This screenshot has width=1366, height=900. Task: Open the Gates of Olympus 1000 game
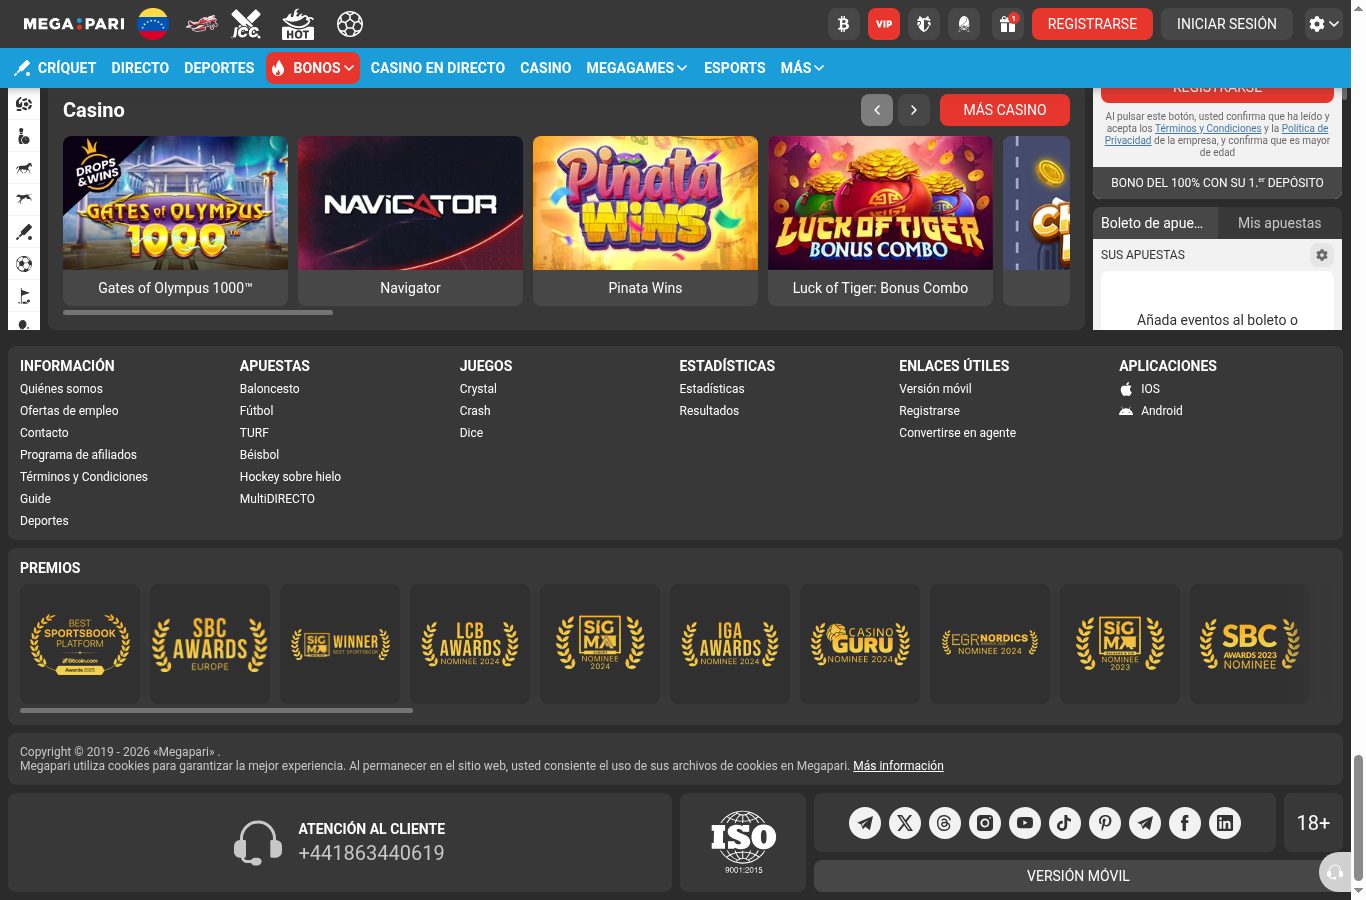(175, 221)
